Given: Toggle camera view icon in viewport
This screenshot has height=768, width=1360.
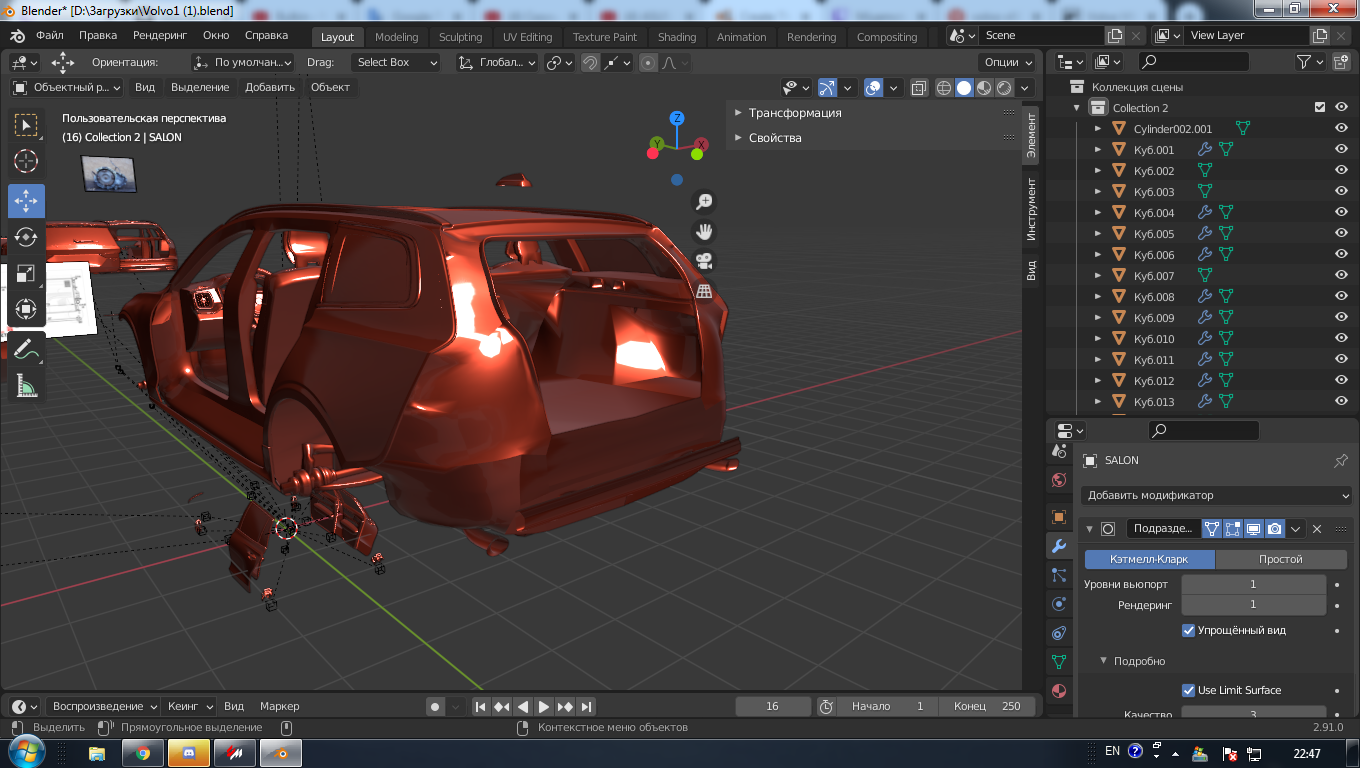Looking at the screenshot, I should pyautogui.click(x=704, y=261).
